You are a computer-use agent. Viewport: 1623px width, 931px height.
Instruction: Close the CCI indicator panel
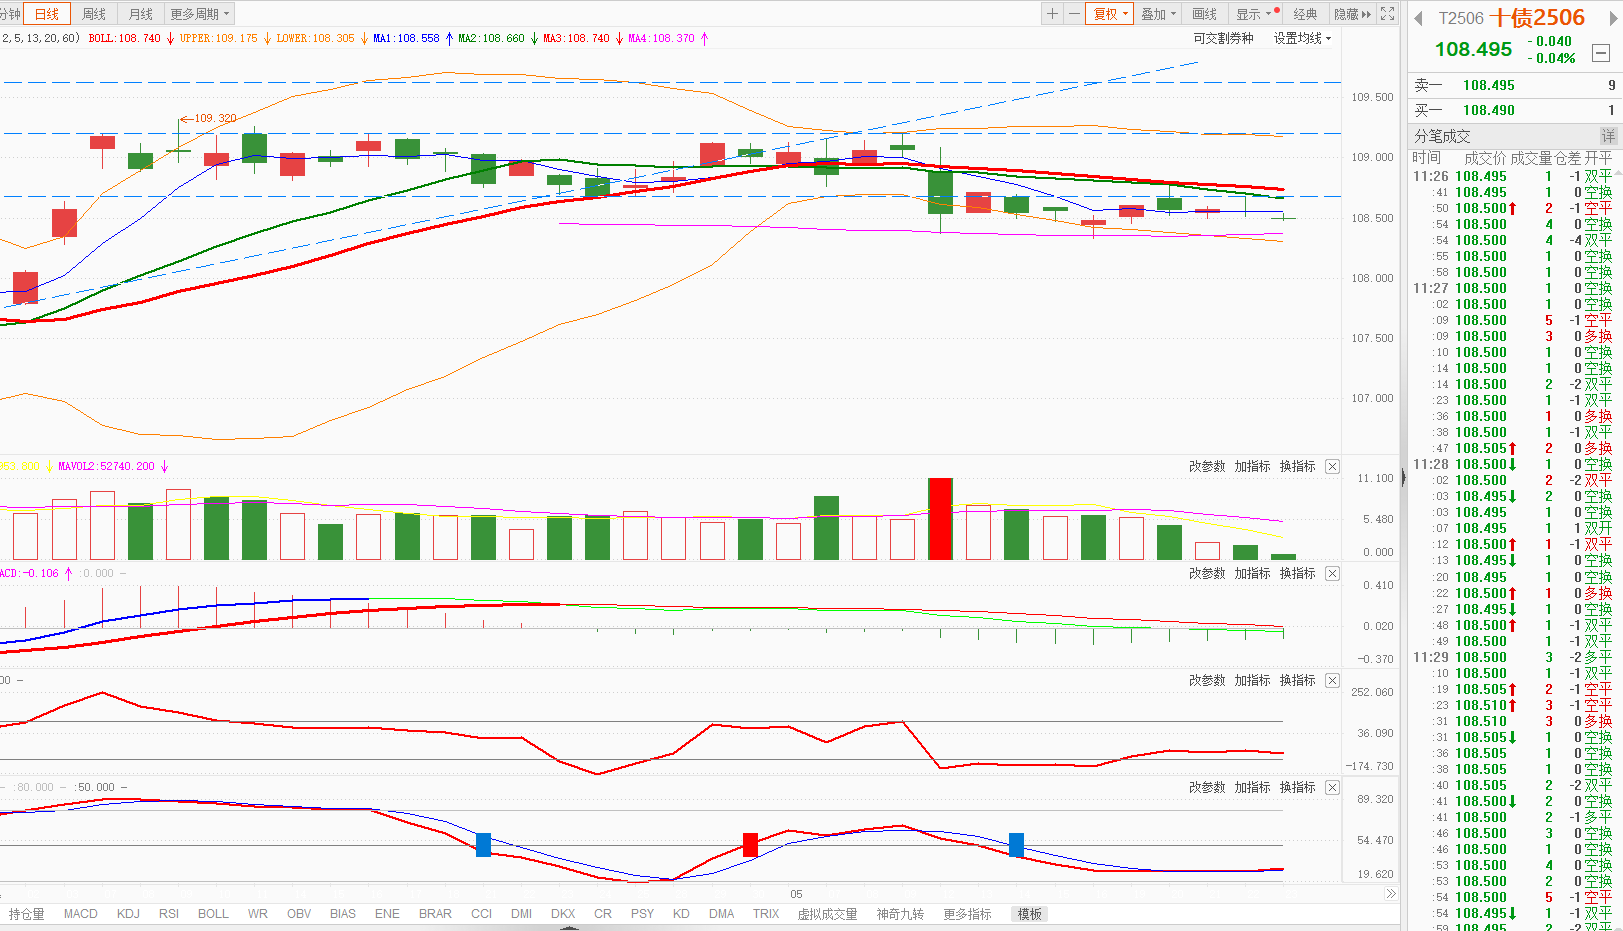click(x=1332, y=681)
